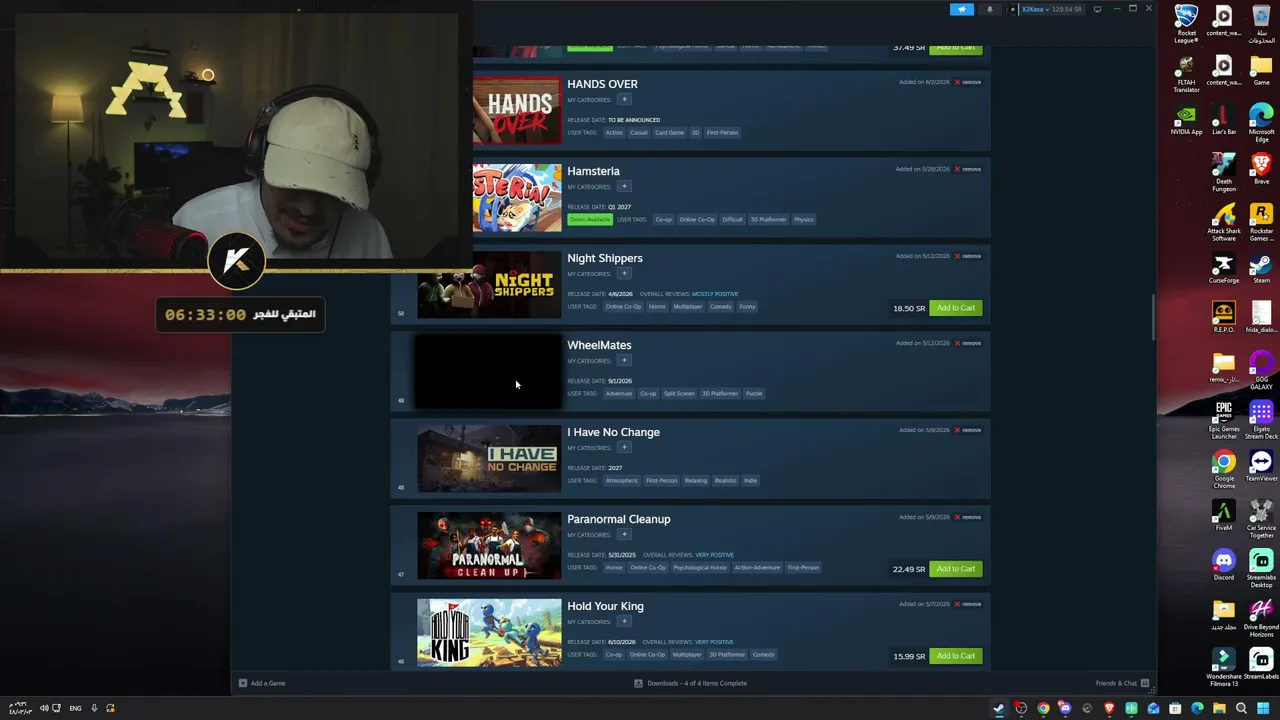
Task: Click the Steam wishlist scrollbar thumb
Action: coord(1154,317)
